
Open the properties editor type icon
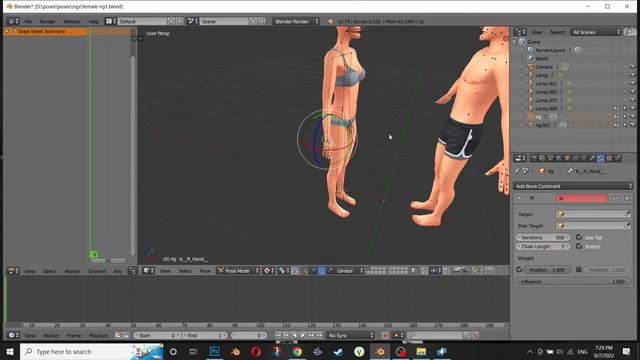pyautogui.click(x=520, y=158)
